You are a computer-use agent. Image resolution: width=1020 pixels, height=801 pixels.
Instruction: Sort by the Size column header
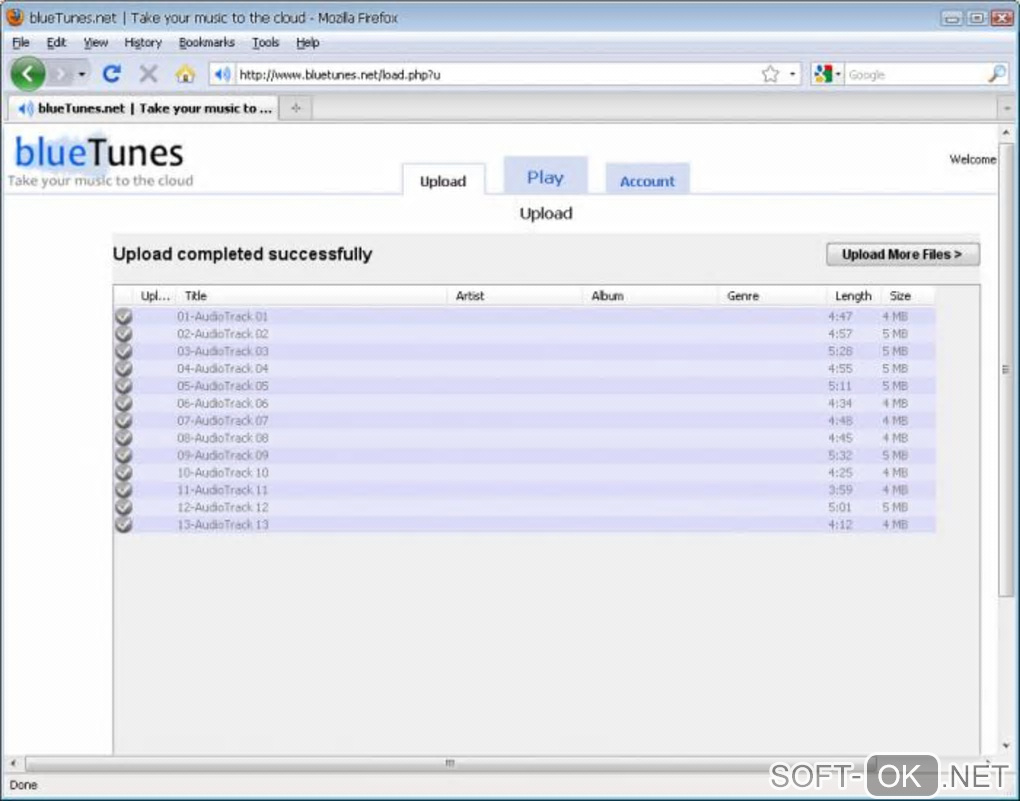click(907, 295)
